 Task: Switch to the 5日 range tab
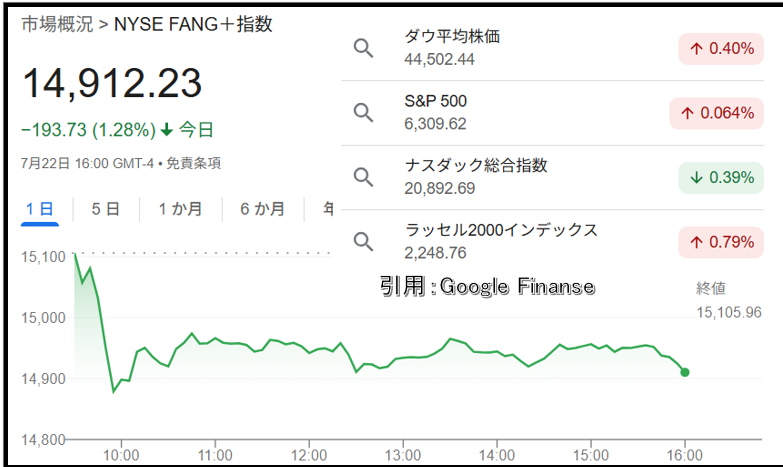[x=105, y=209]
